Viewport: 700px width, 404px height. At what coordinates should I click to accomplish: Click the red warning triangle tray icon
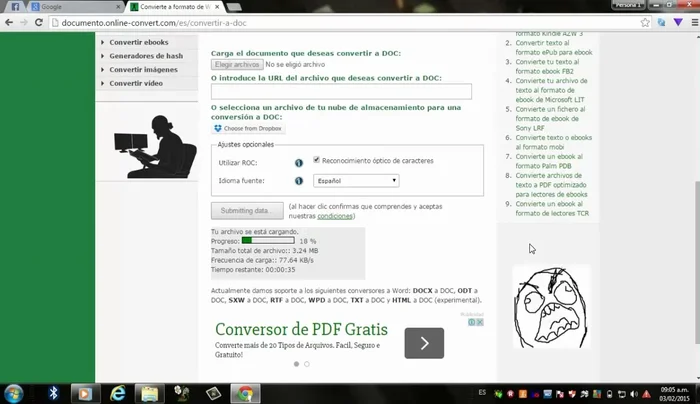click(646, 394)
